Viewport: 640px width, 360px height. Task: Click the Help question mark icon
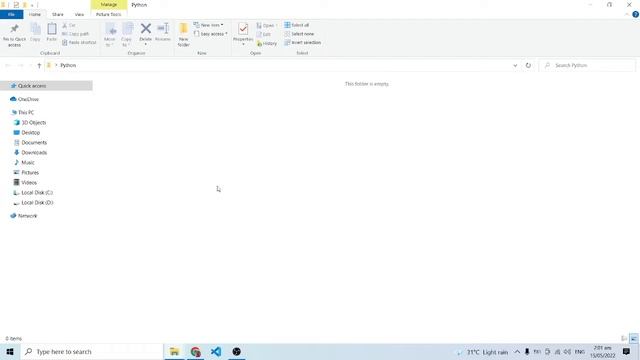635,14
